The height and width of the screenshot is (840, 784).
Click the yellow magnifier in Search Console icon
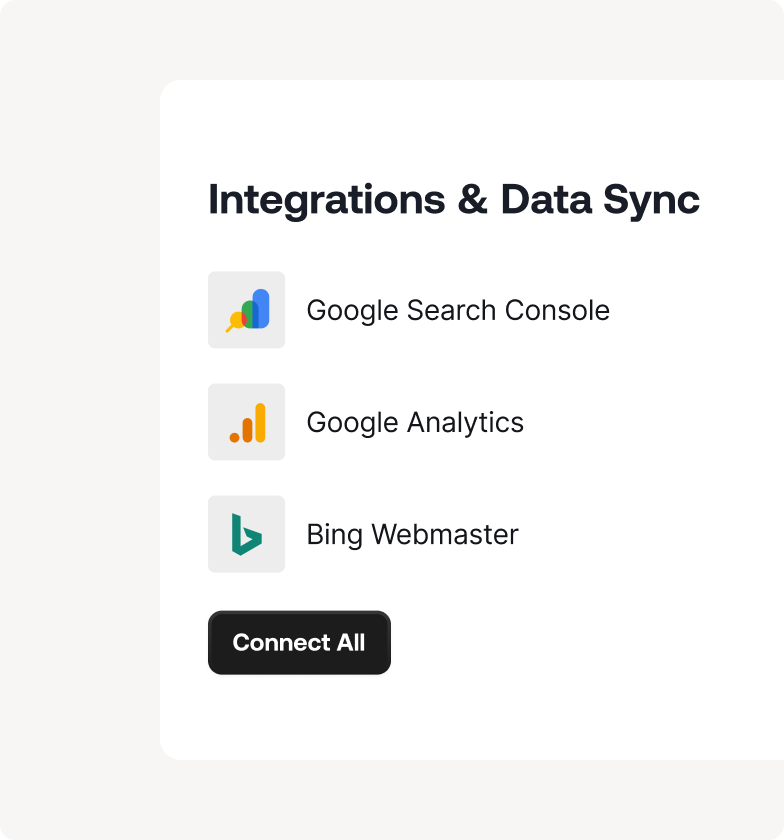coord(236,321)
